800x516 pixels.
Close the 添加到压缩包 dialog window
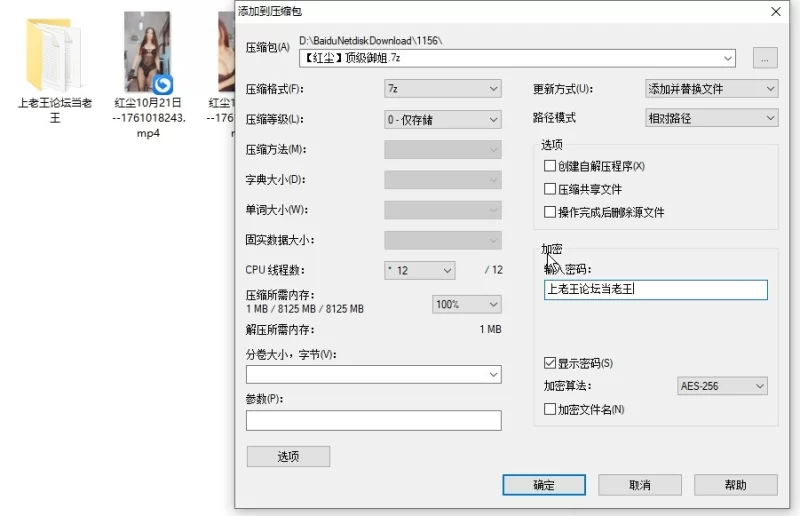pyautogui.click(x=775, y=12)
